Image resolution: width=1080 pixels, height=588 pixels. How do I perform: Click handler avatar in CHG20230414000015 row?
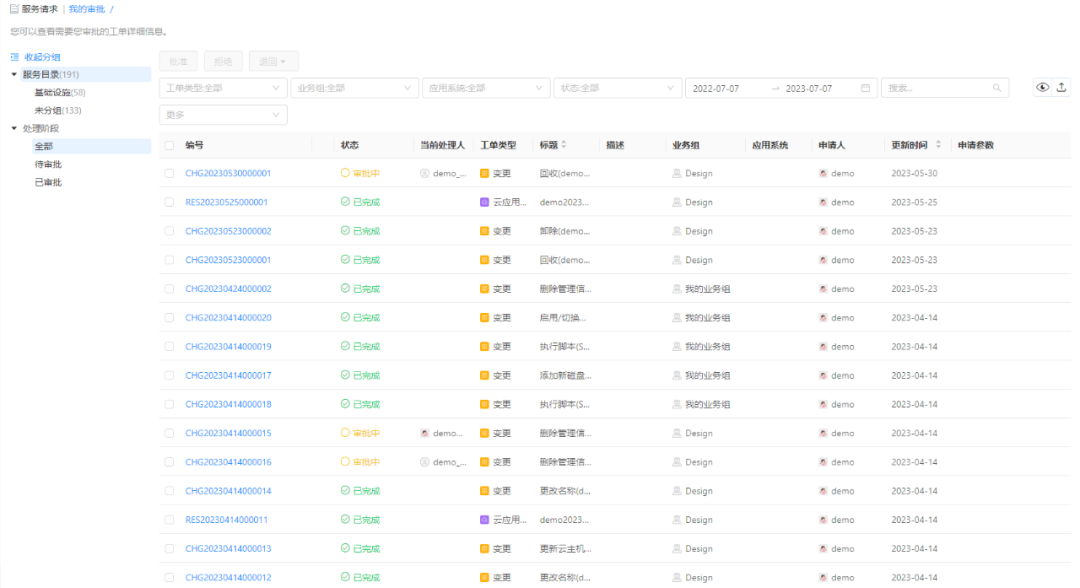[x=424, y=433]
